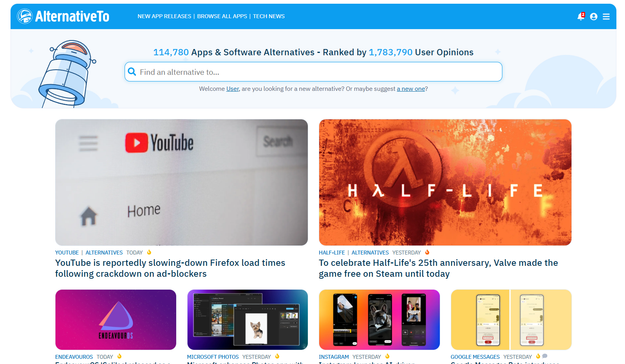Viewport: 625px width, 364px height.
Task: Open Tech News menu
Action: 269,16
